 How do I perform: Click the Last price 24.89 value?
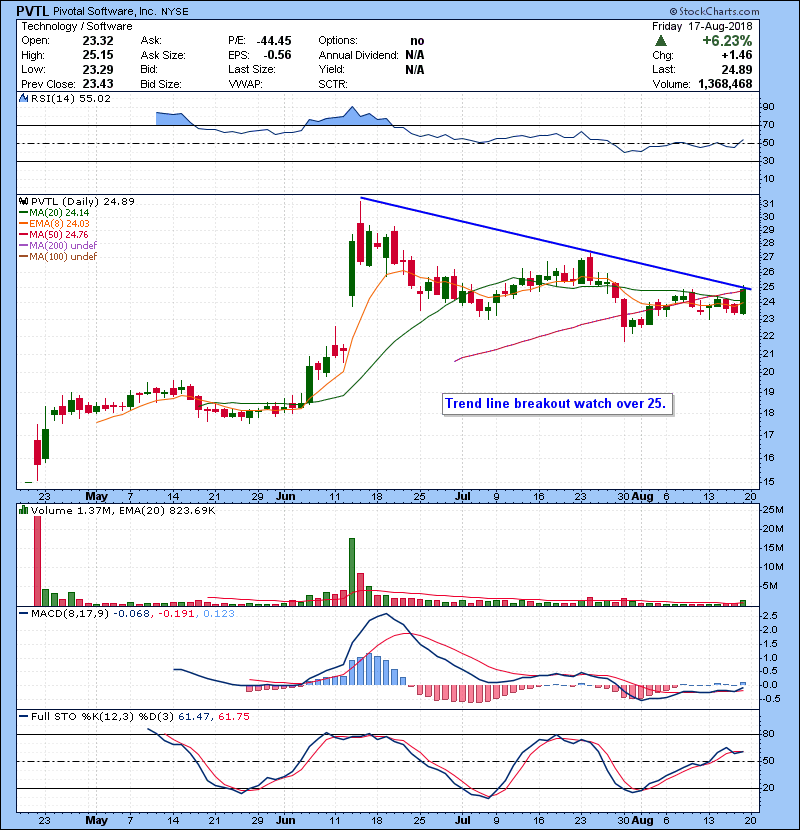736,69
